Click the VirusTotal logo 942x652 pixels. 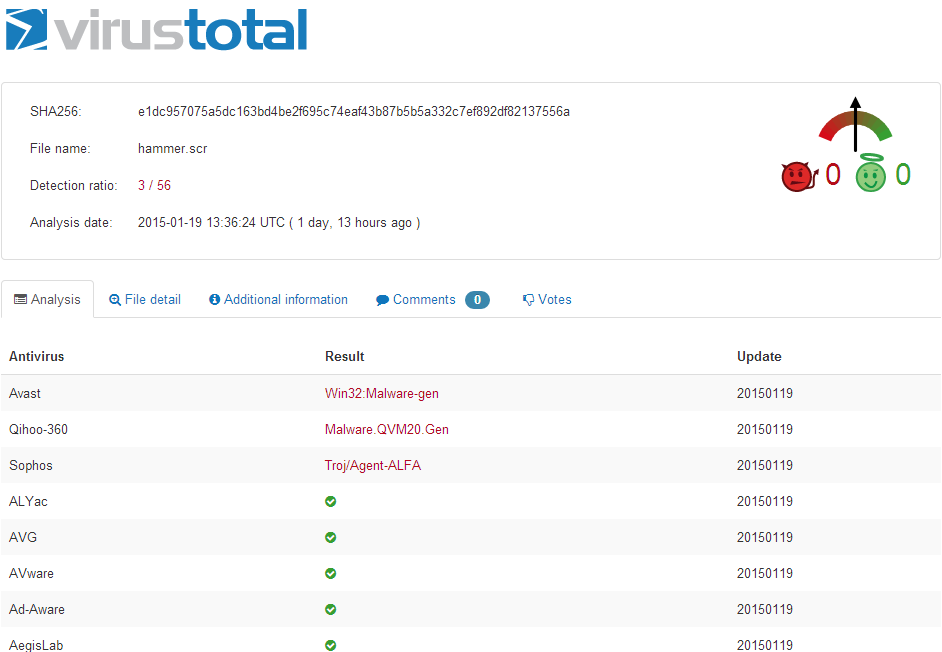tap(156, 29)
